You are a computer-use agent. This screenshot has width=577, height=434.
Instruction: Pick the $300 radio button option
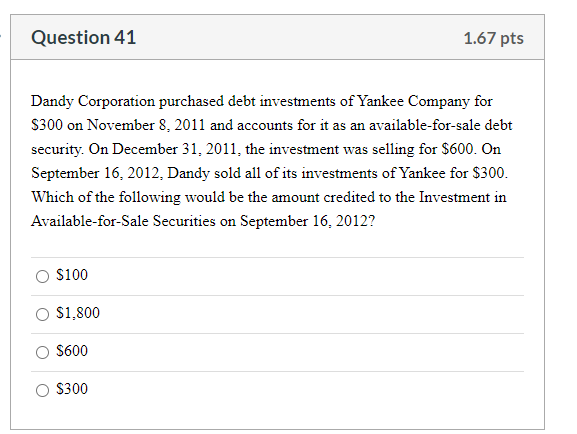[x=42, y=390]
